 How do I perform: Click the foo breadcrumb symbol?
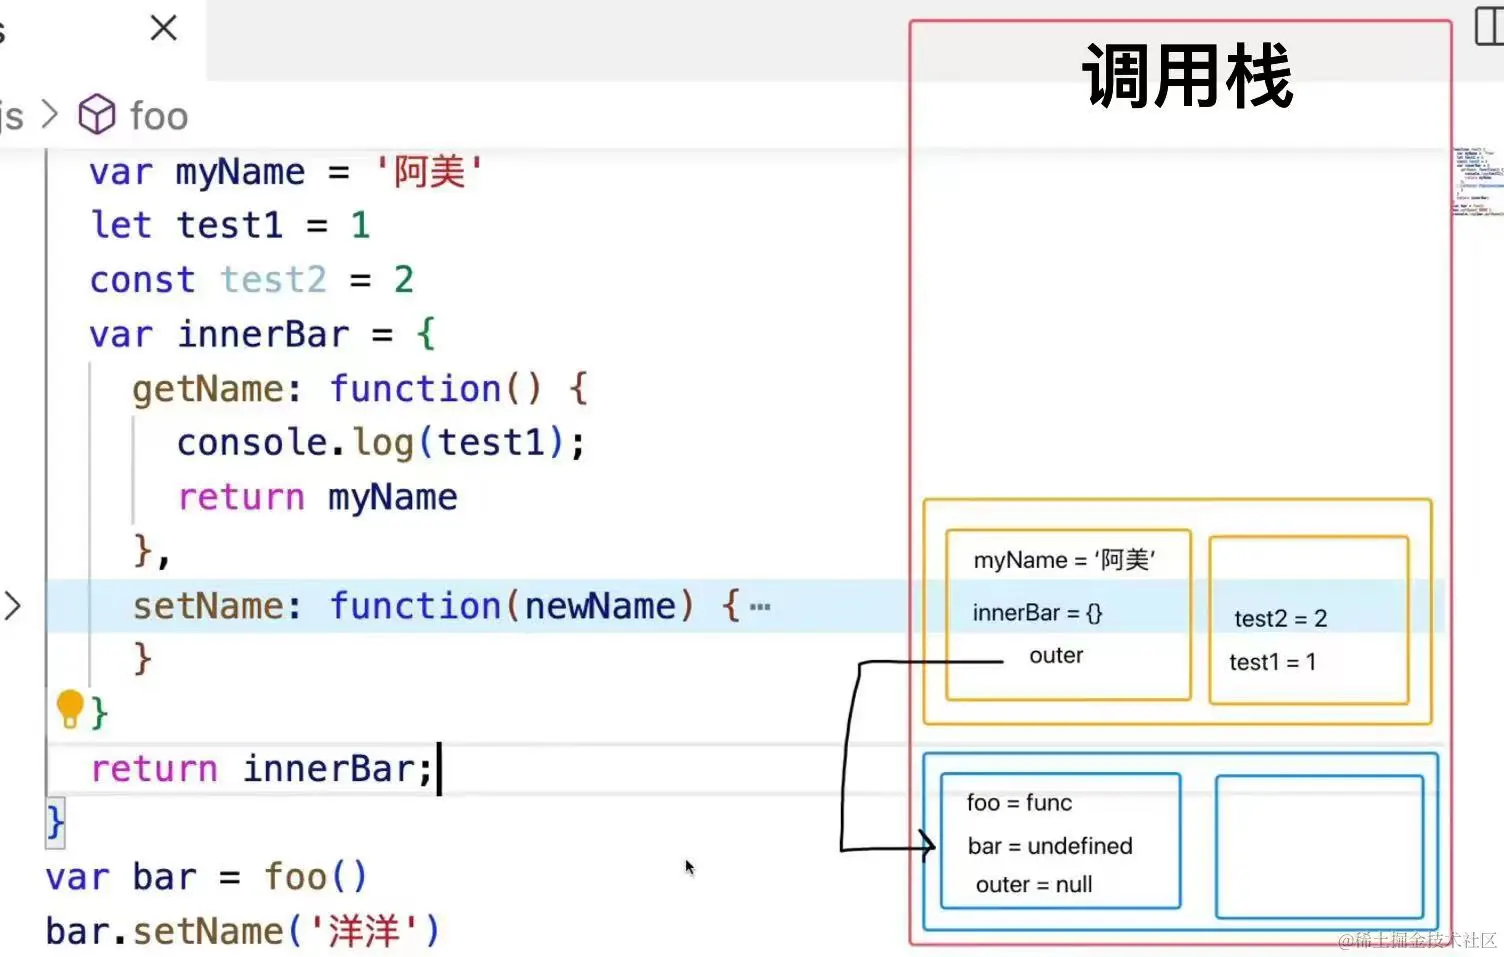tap(133, 115)
